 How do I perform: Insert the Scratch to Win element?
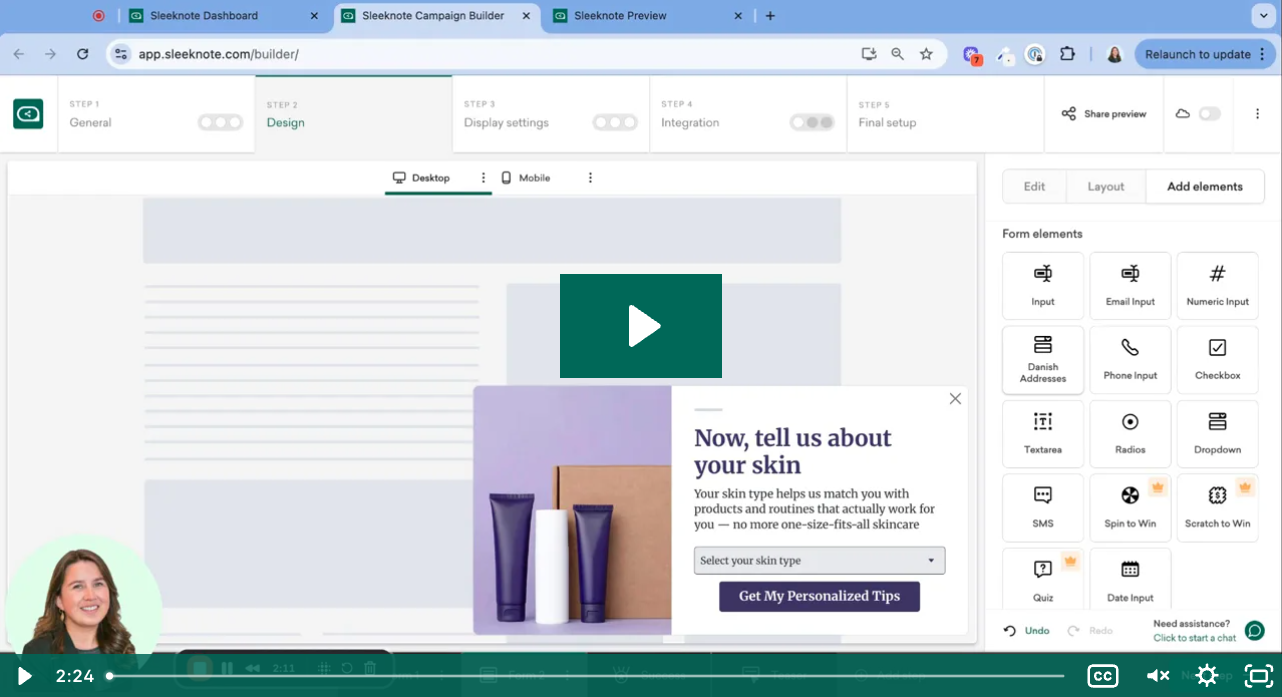(x=1217, y=508)
